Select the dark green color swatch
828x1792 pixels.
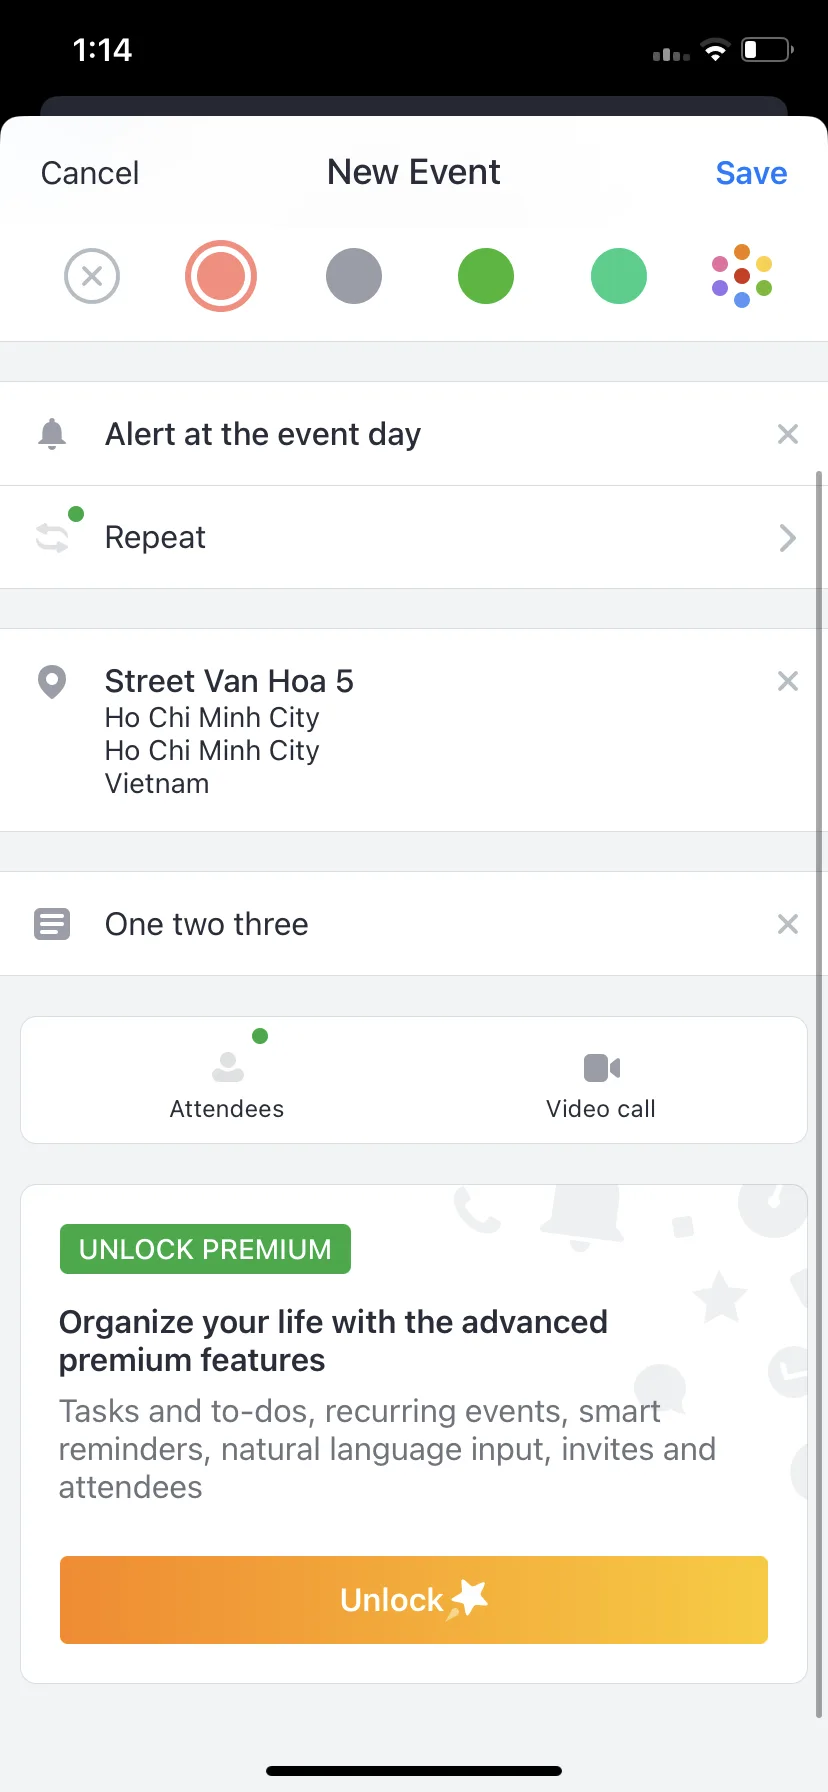point(486,276)
